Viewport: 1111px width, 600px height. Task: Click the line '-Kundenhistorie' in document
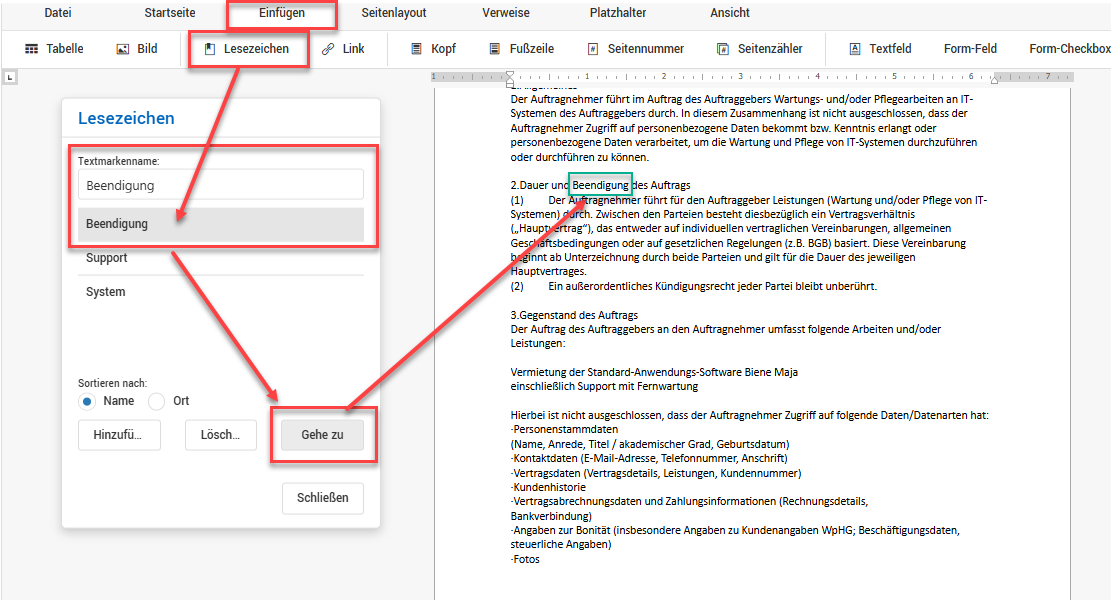click(x=548, y=487)
